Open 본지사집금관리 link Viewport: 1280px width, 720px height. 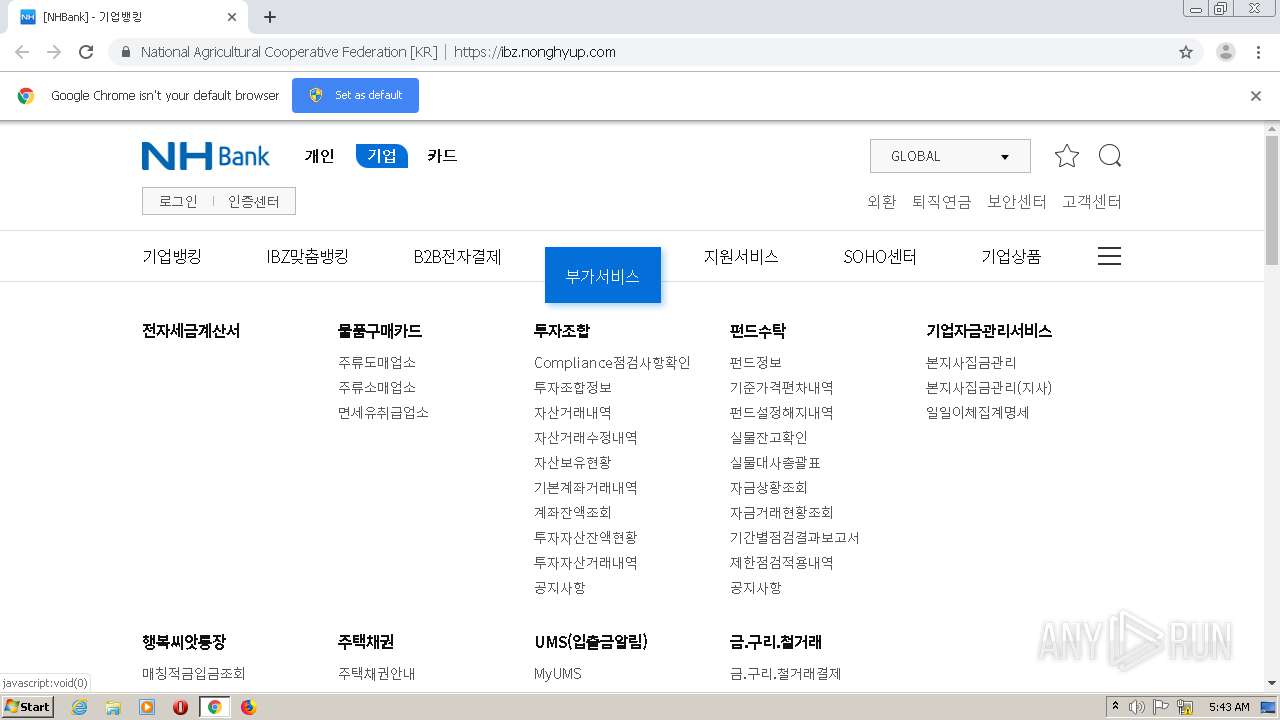click(x=971, y=362)
